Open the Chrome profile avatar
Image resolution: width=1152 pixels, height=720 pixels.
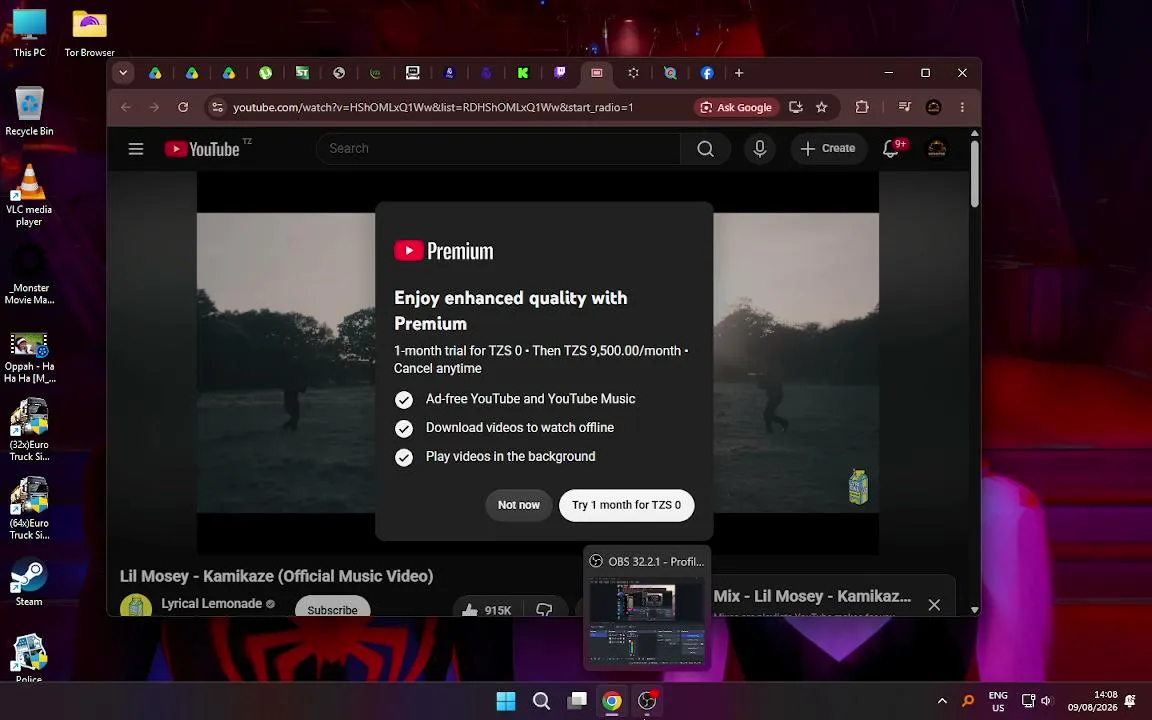tap(934, 107)
